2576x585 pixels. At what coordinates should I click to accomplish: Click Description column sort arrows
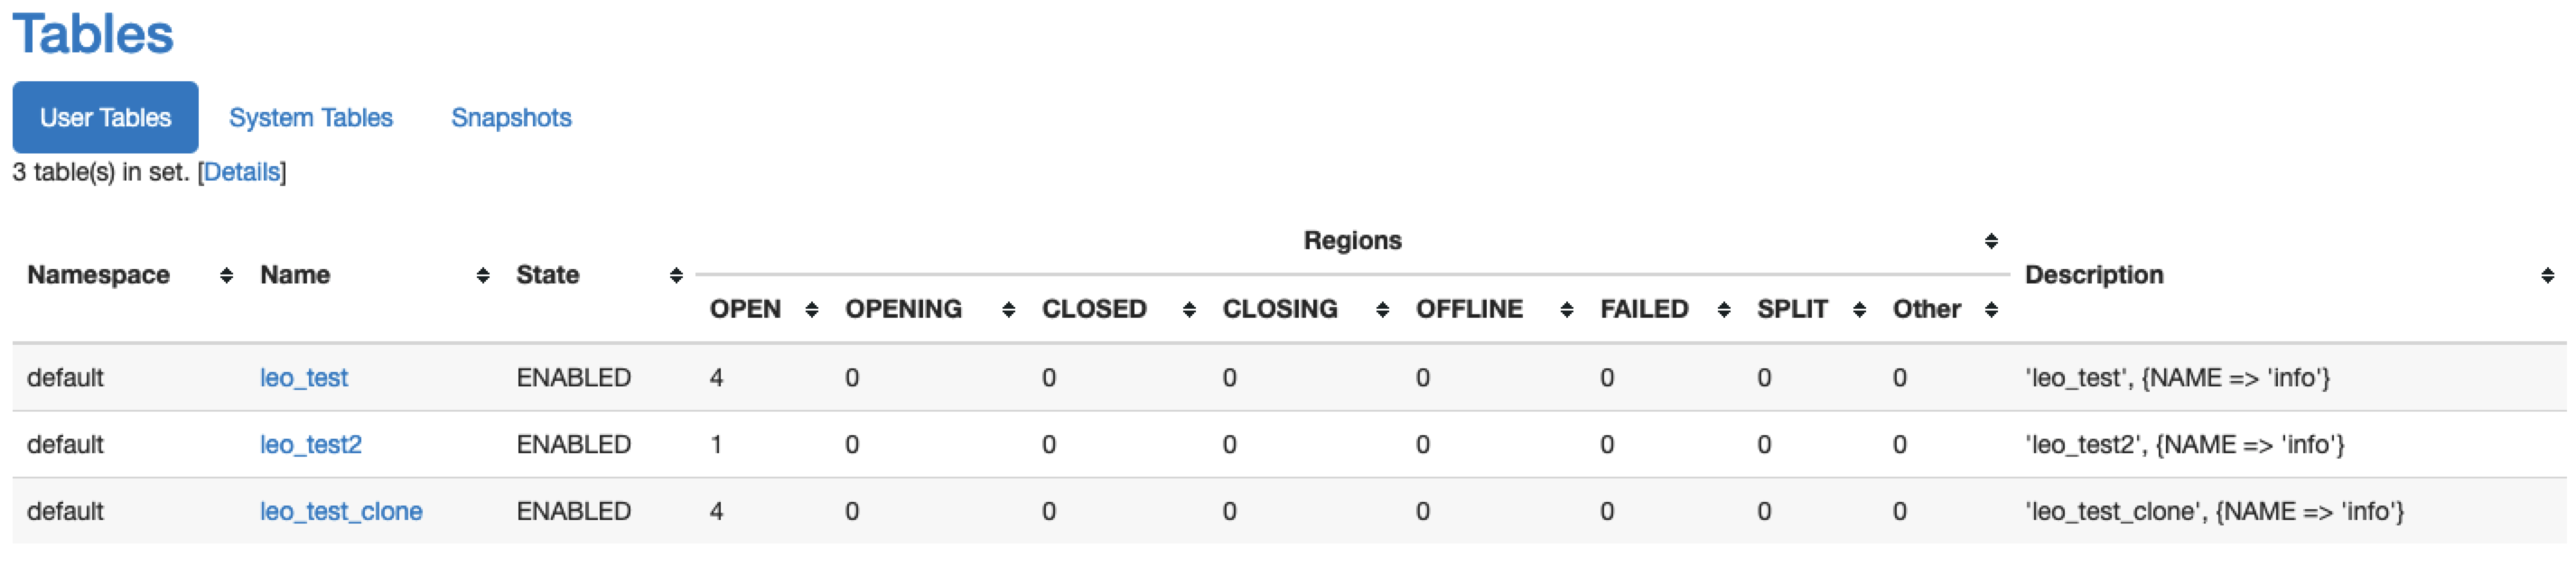coord(2547,275)
